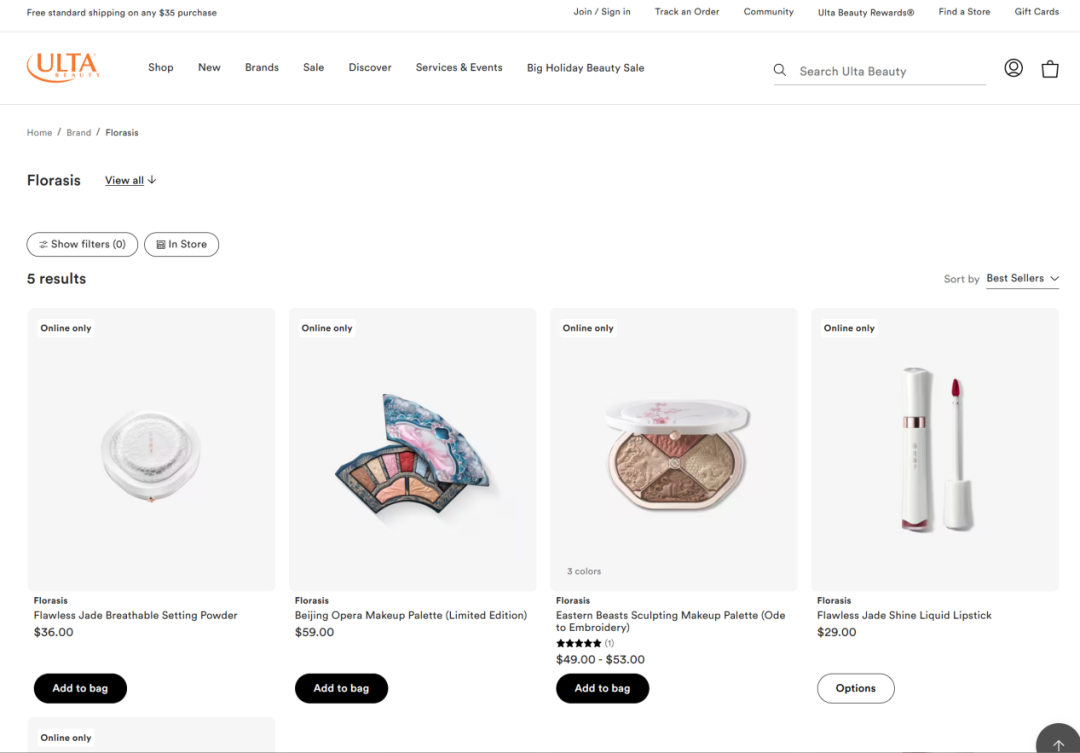Screen dimensions: 1080x753
Task: Open the Services & Events menu
Action: click(459, 68)
